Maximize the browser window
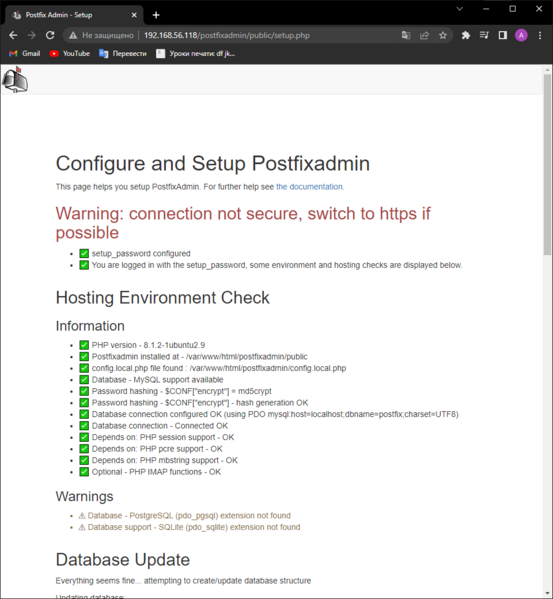Image resolution: width=553 pixels, height=599 pixels. tap(513, 9)
